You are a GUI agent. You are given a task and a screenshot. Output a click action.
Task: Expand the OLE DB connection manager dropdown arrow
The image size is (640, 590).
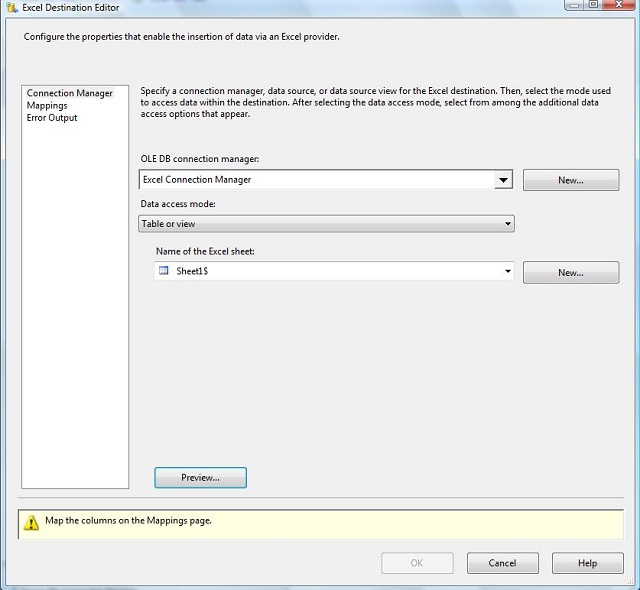pyautogui.click(x=503, y=180)
